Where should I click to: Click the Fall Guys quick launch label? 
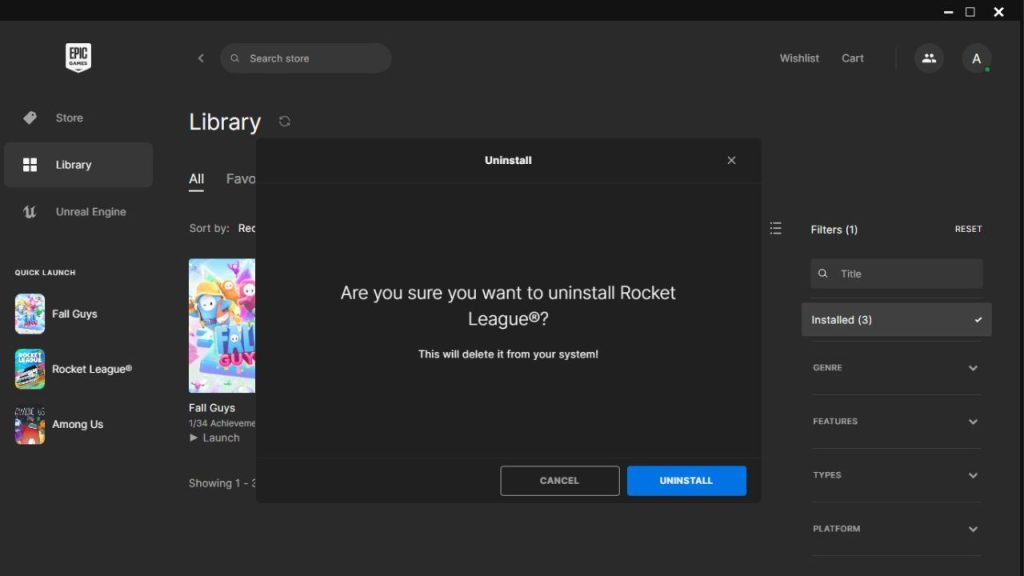(x=74, y=313)
